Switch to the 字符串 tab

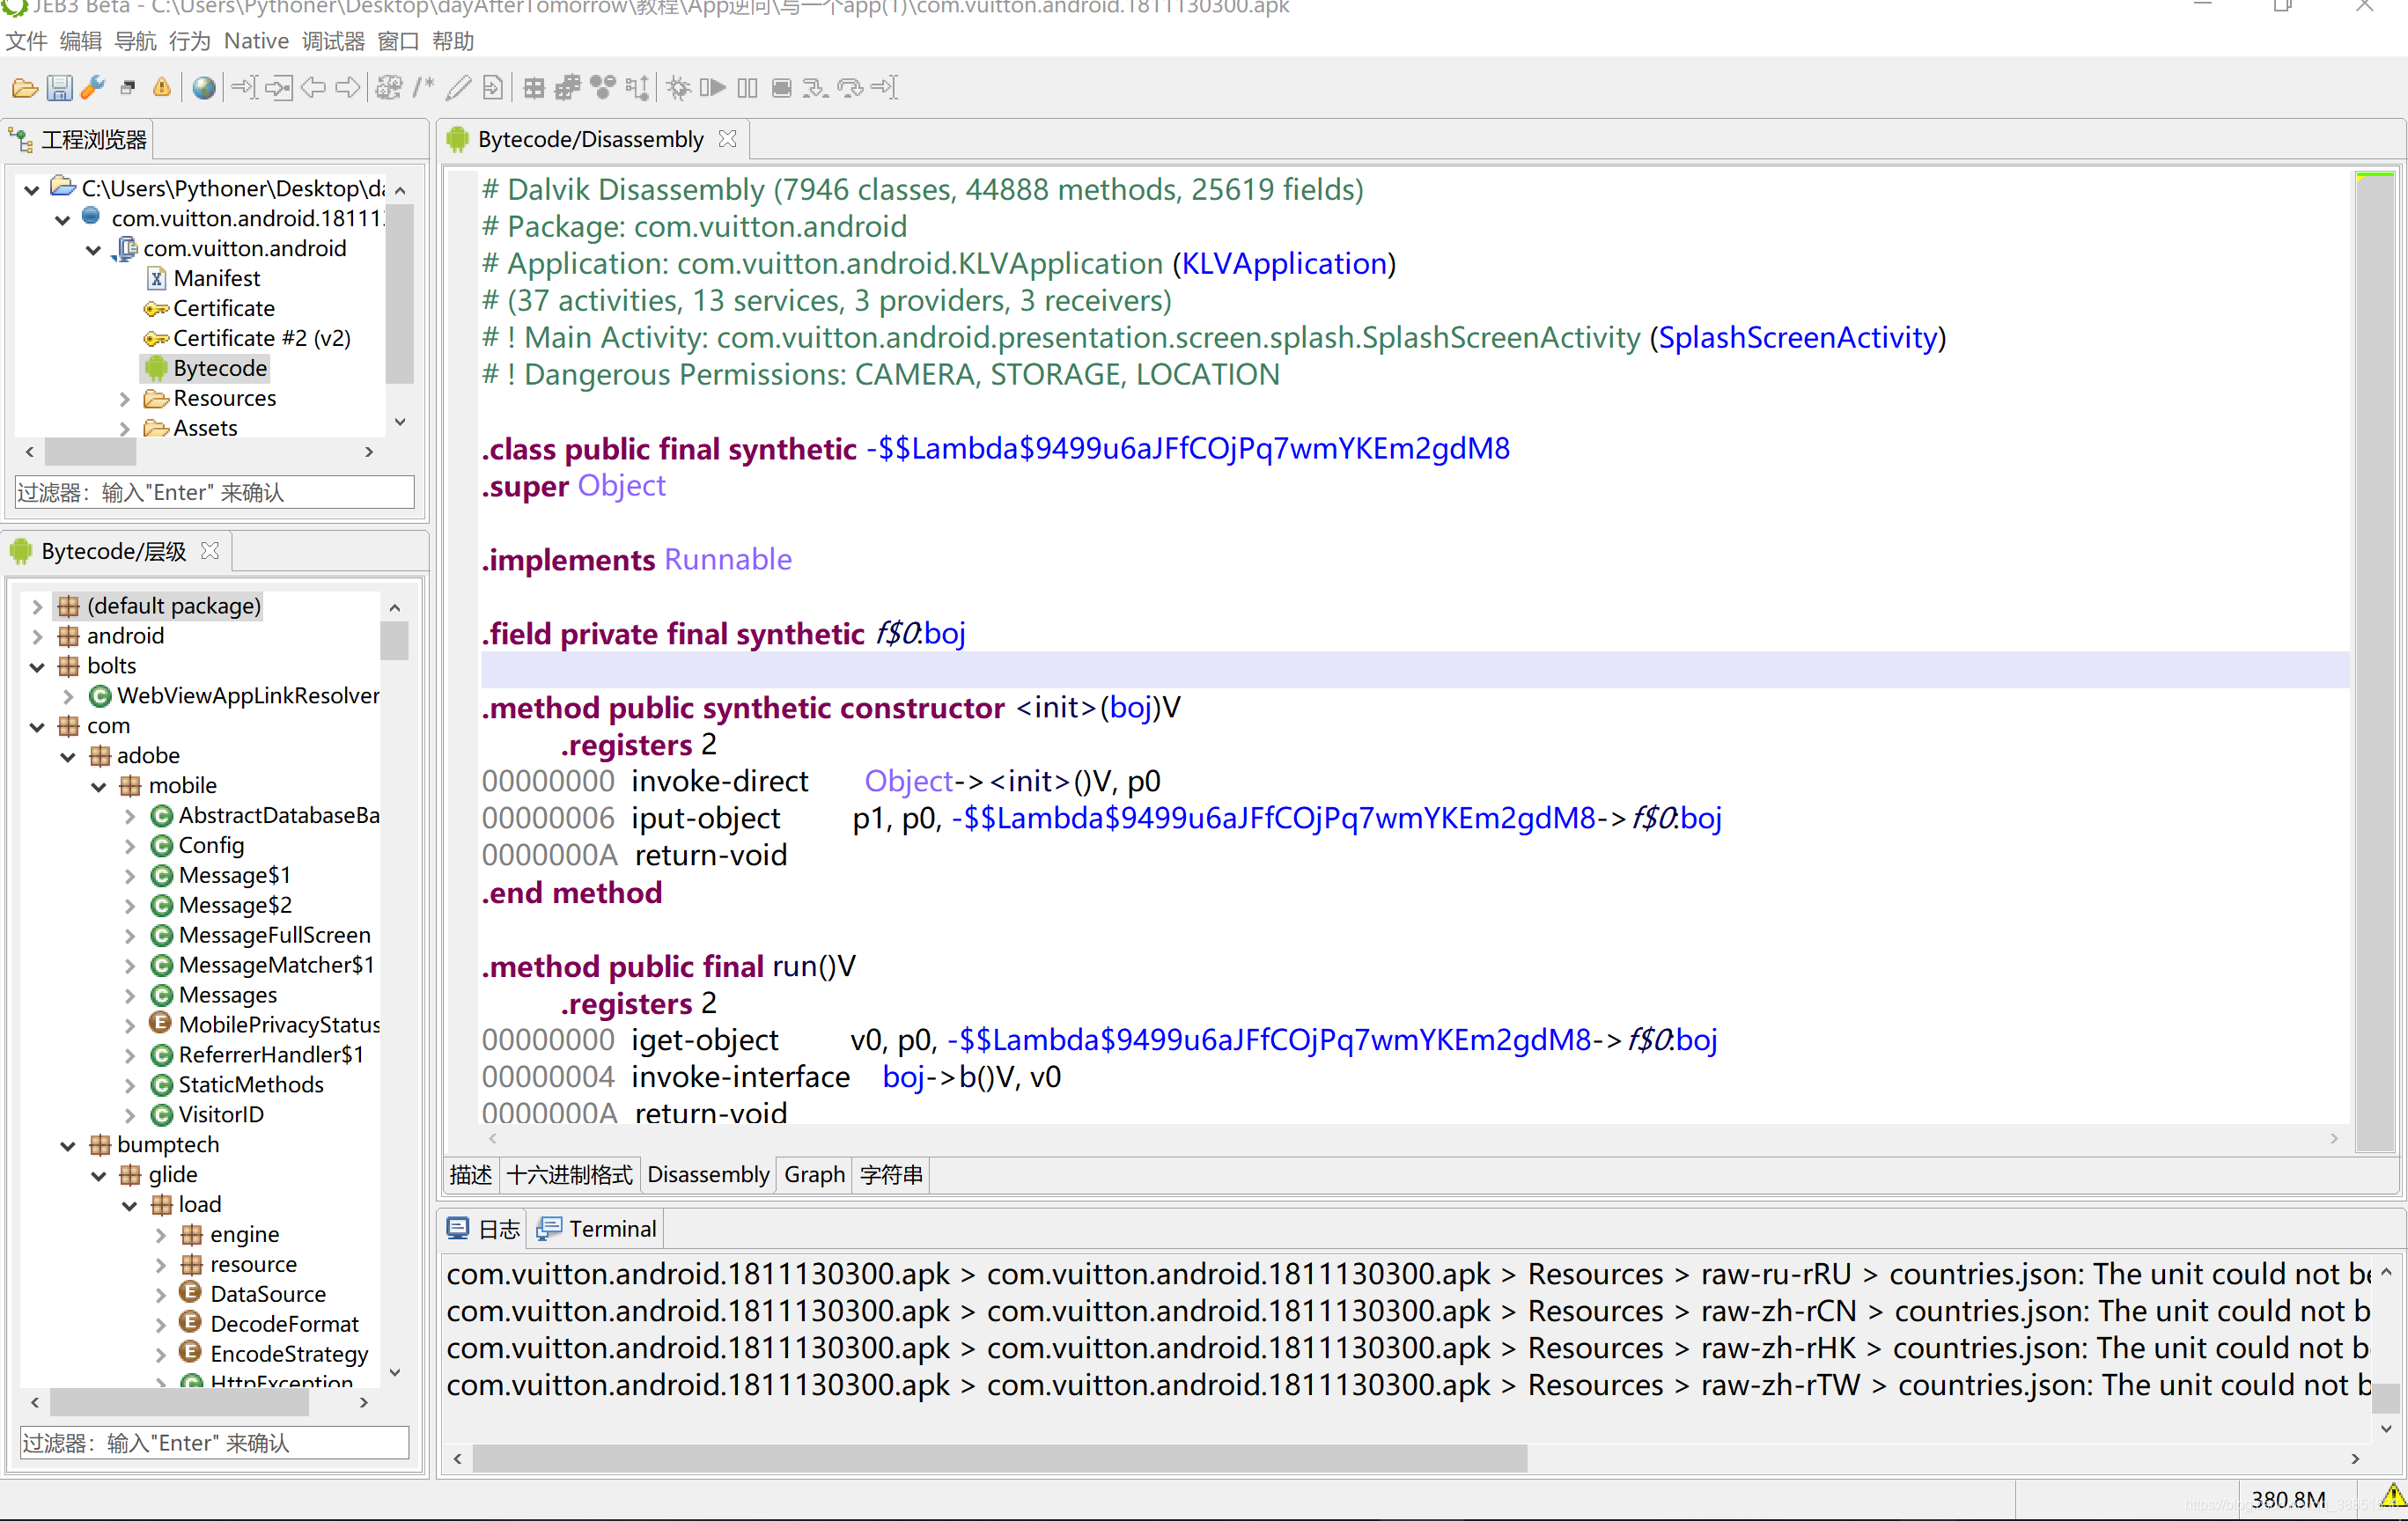coord(891,1175)
